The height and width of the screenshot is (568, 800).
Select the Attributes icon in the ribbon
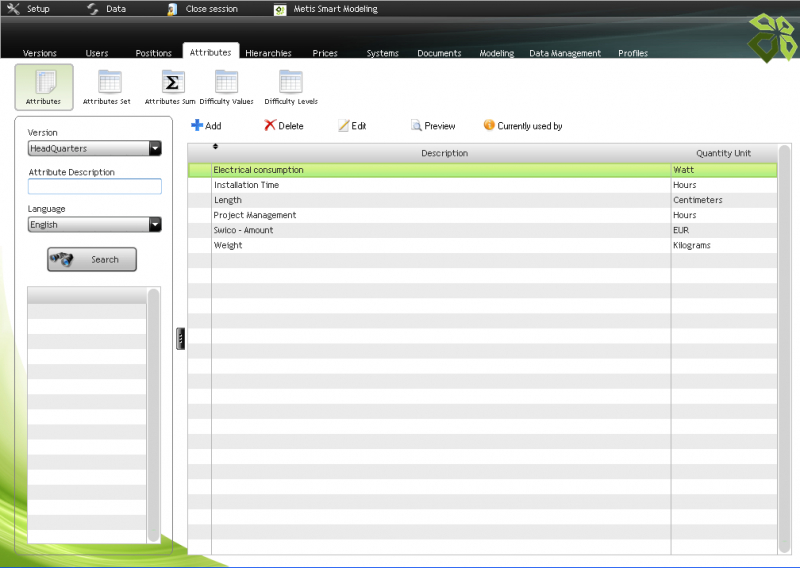pos(44,83)
